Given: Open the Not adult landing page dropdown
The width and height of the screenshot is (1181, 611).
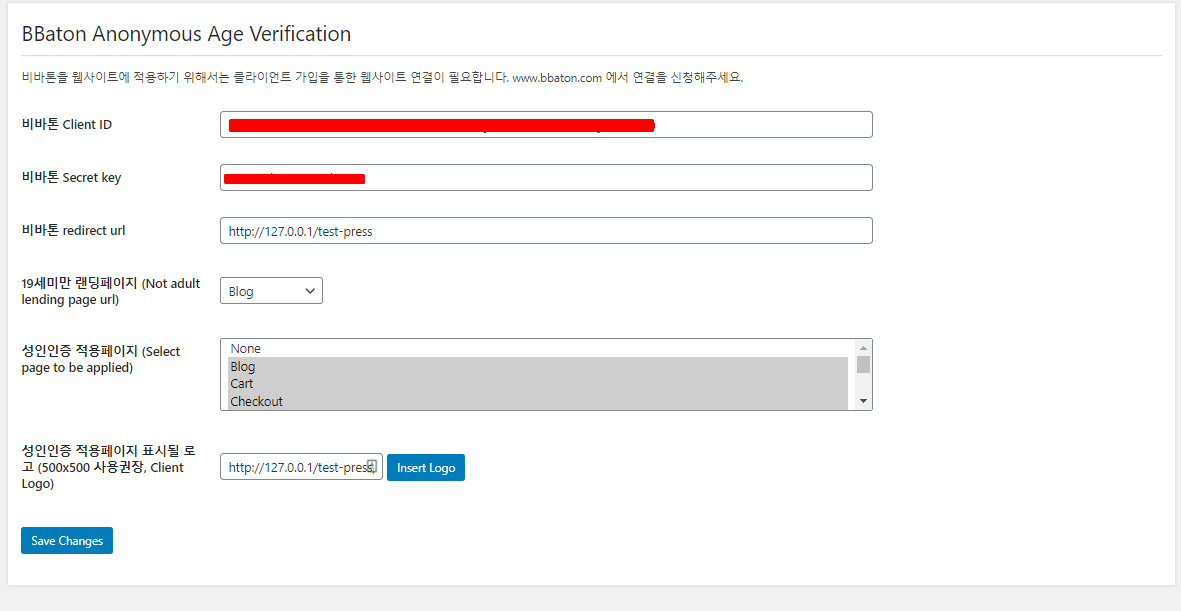Looking at the screenshot, I should tap(271, 291).
